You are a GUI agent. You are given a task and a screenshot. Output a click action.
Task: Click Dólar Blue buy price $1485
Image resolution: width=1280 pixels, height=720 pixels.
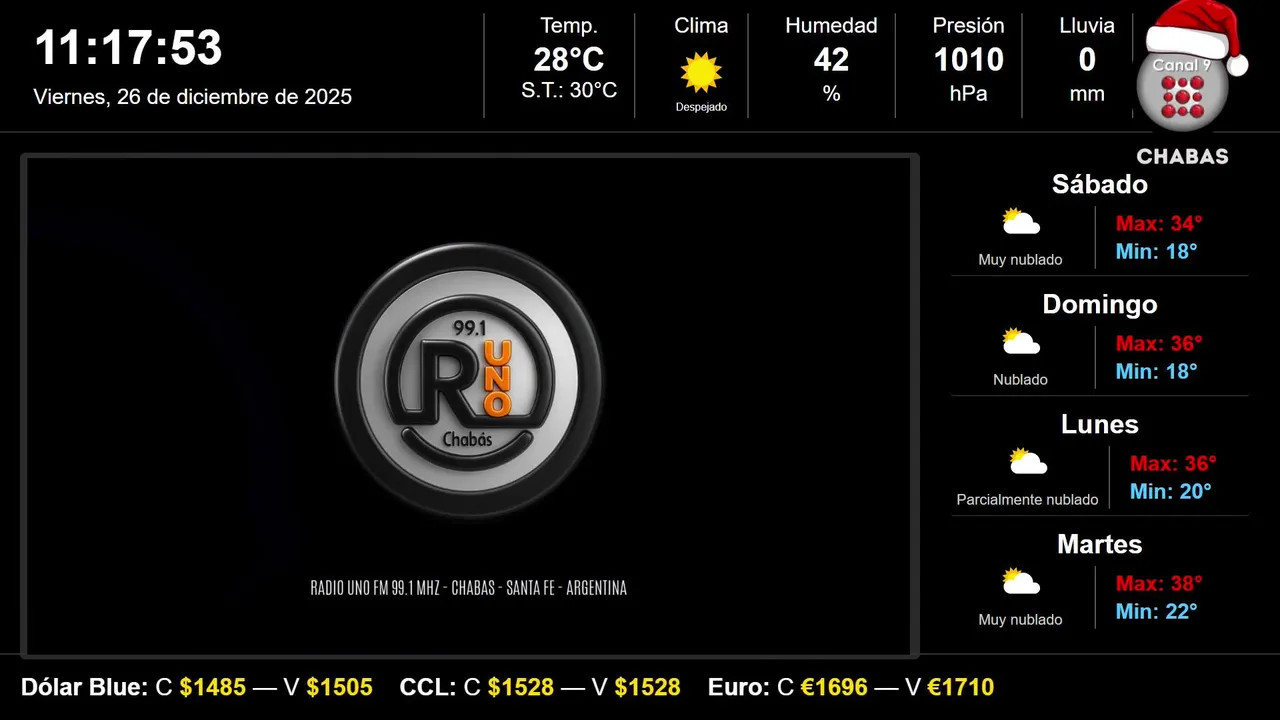point(213,688)
